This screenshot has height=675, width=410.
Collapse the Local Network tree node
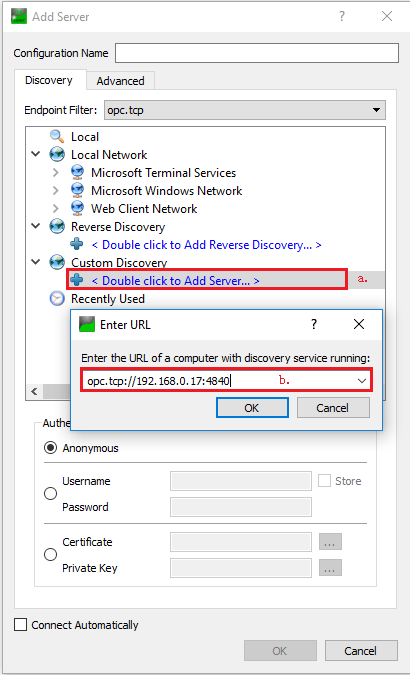(x=36, y=154)
